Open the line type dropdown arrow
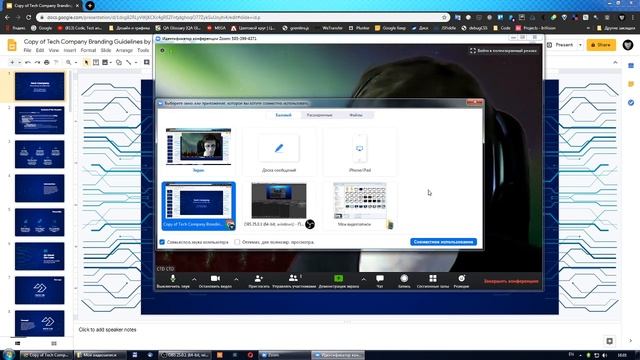 (x=136, y=62)
